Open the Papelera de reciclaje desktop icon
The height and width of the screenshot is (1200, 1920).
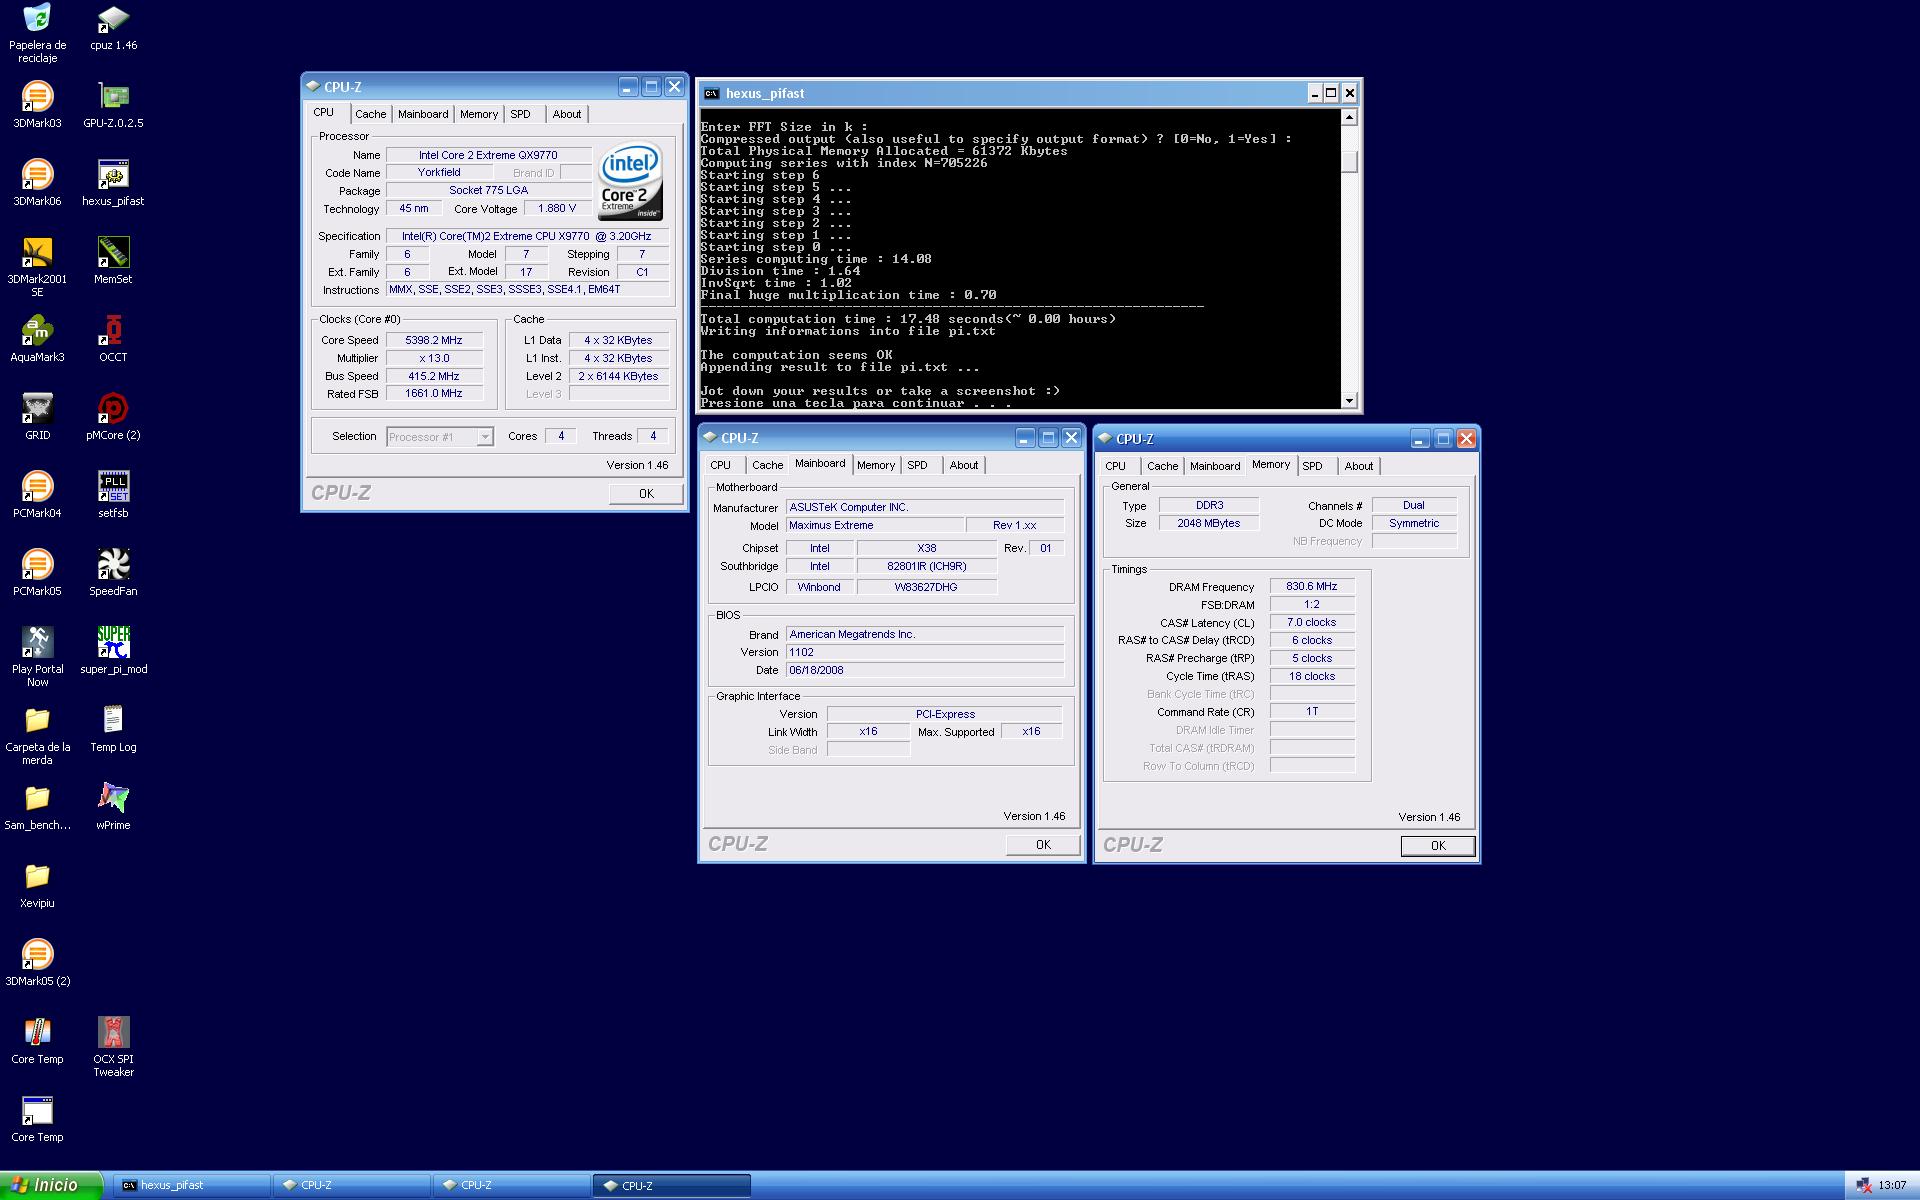pyautogui.click(x=37, y=32)
